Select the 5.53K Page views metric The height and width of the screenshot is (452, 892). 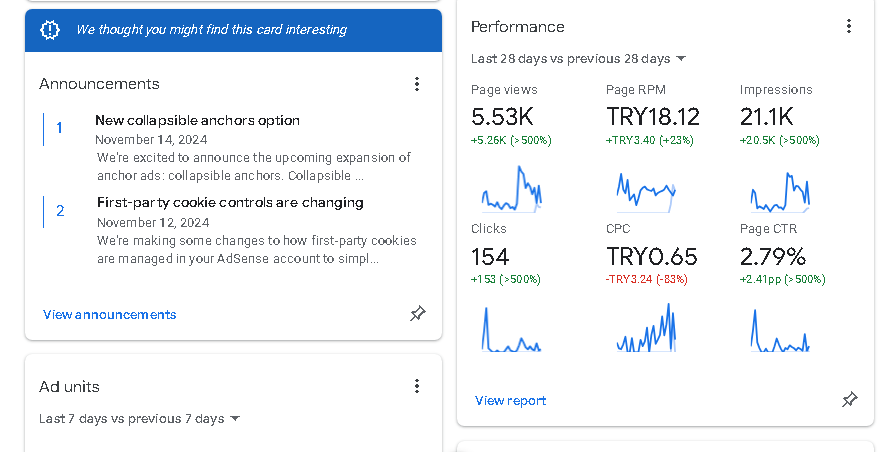[502, 117]
